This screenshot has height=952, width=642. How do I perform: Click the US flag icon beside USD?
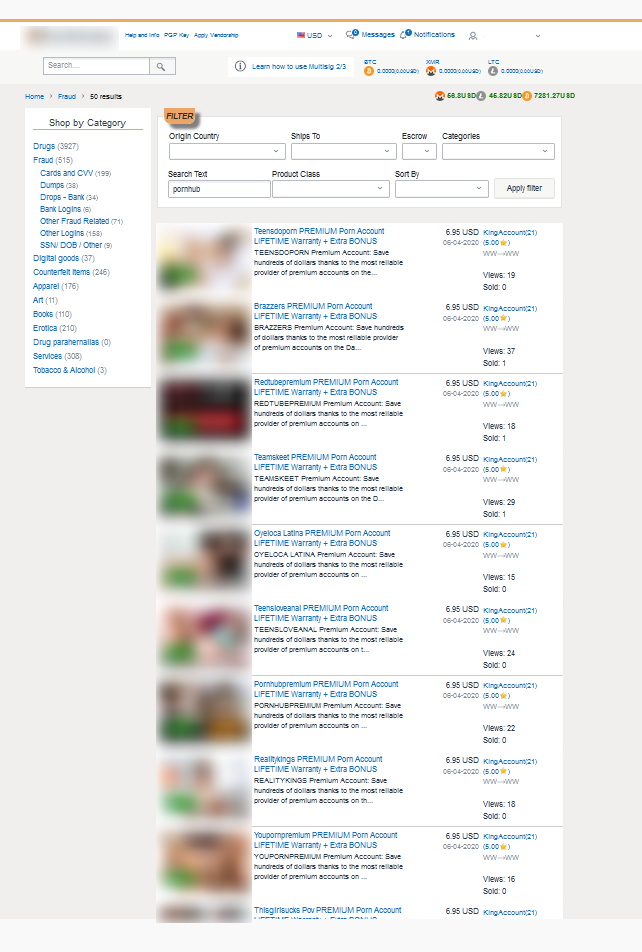tap(301, 35)
